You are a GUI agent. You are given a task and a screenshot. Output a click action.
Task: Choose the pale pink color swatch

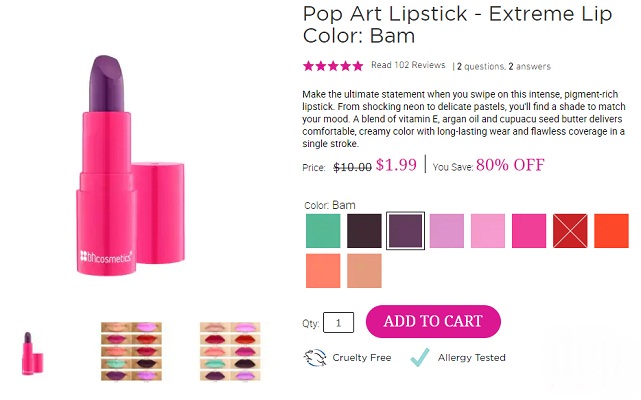coord(487,231)
